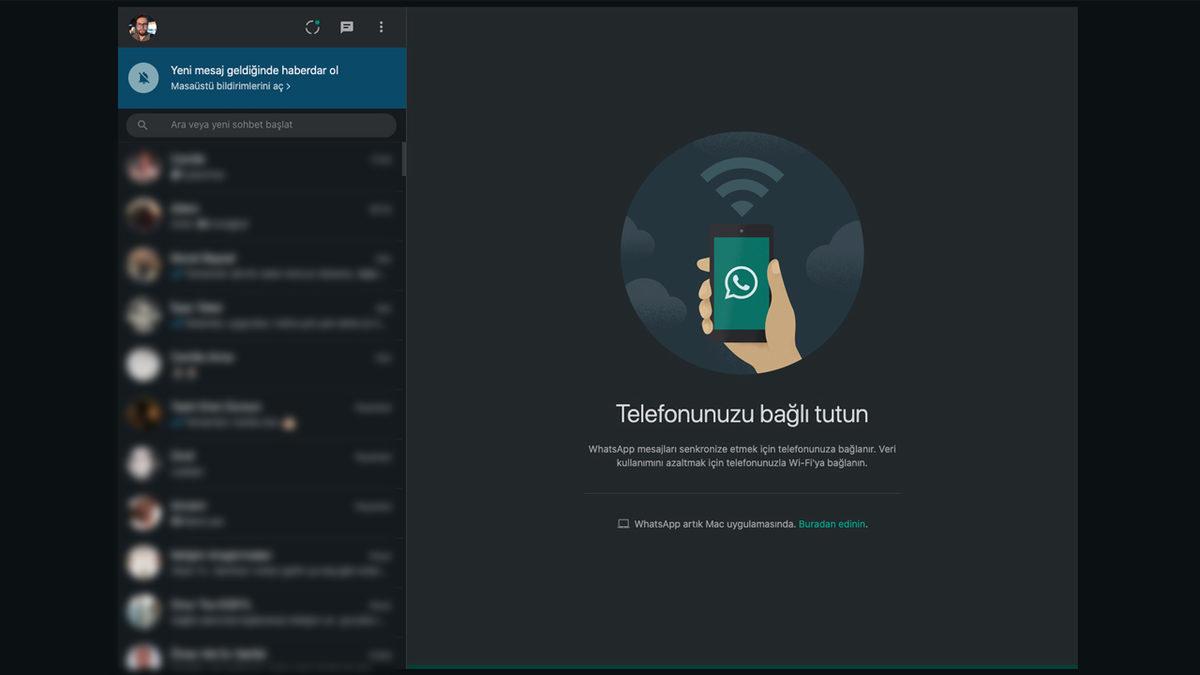Viewport: 1200px width, 675px height.
Task: Open the Status updates circle icon
Action: coord(312,27)
